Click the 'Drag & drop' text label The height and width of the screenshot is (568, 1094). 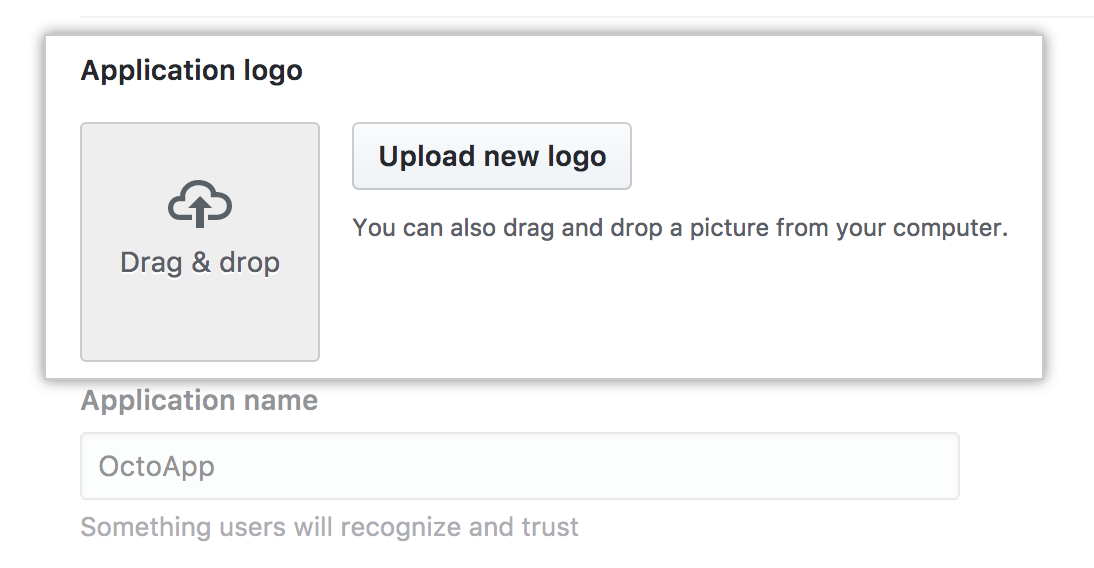pos(200,262)
